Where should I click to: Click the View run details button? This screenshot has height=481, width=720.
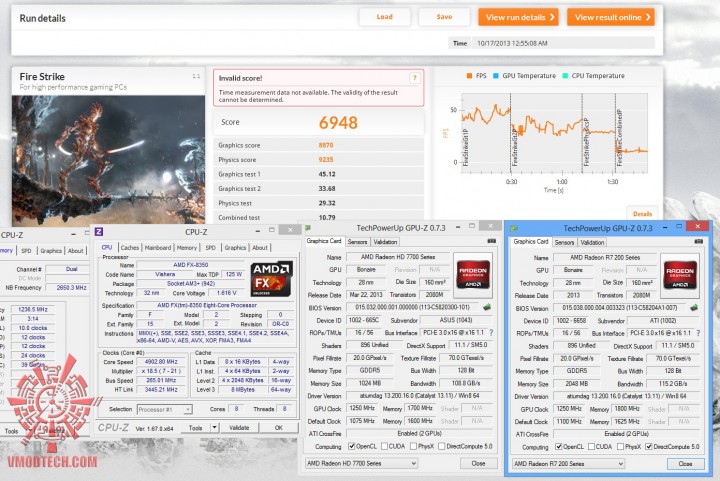[518, 17]
